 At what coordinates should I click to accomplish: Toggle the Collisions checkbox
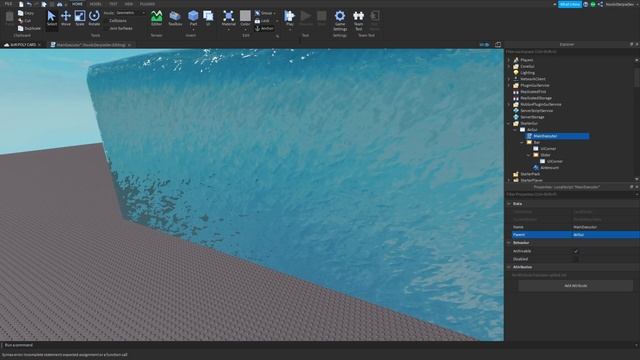point(106,20)
